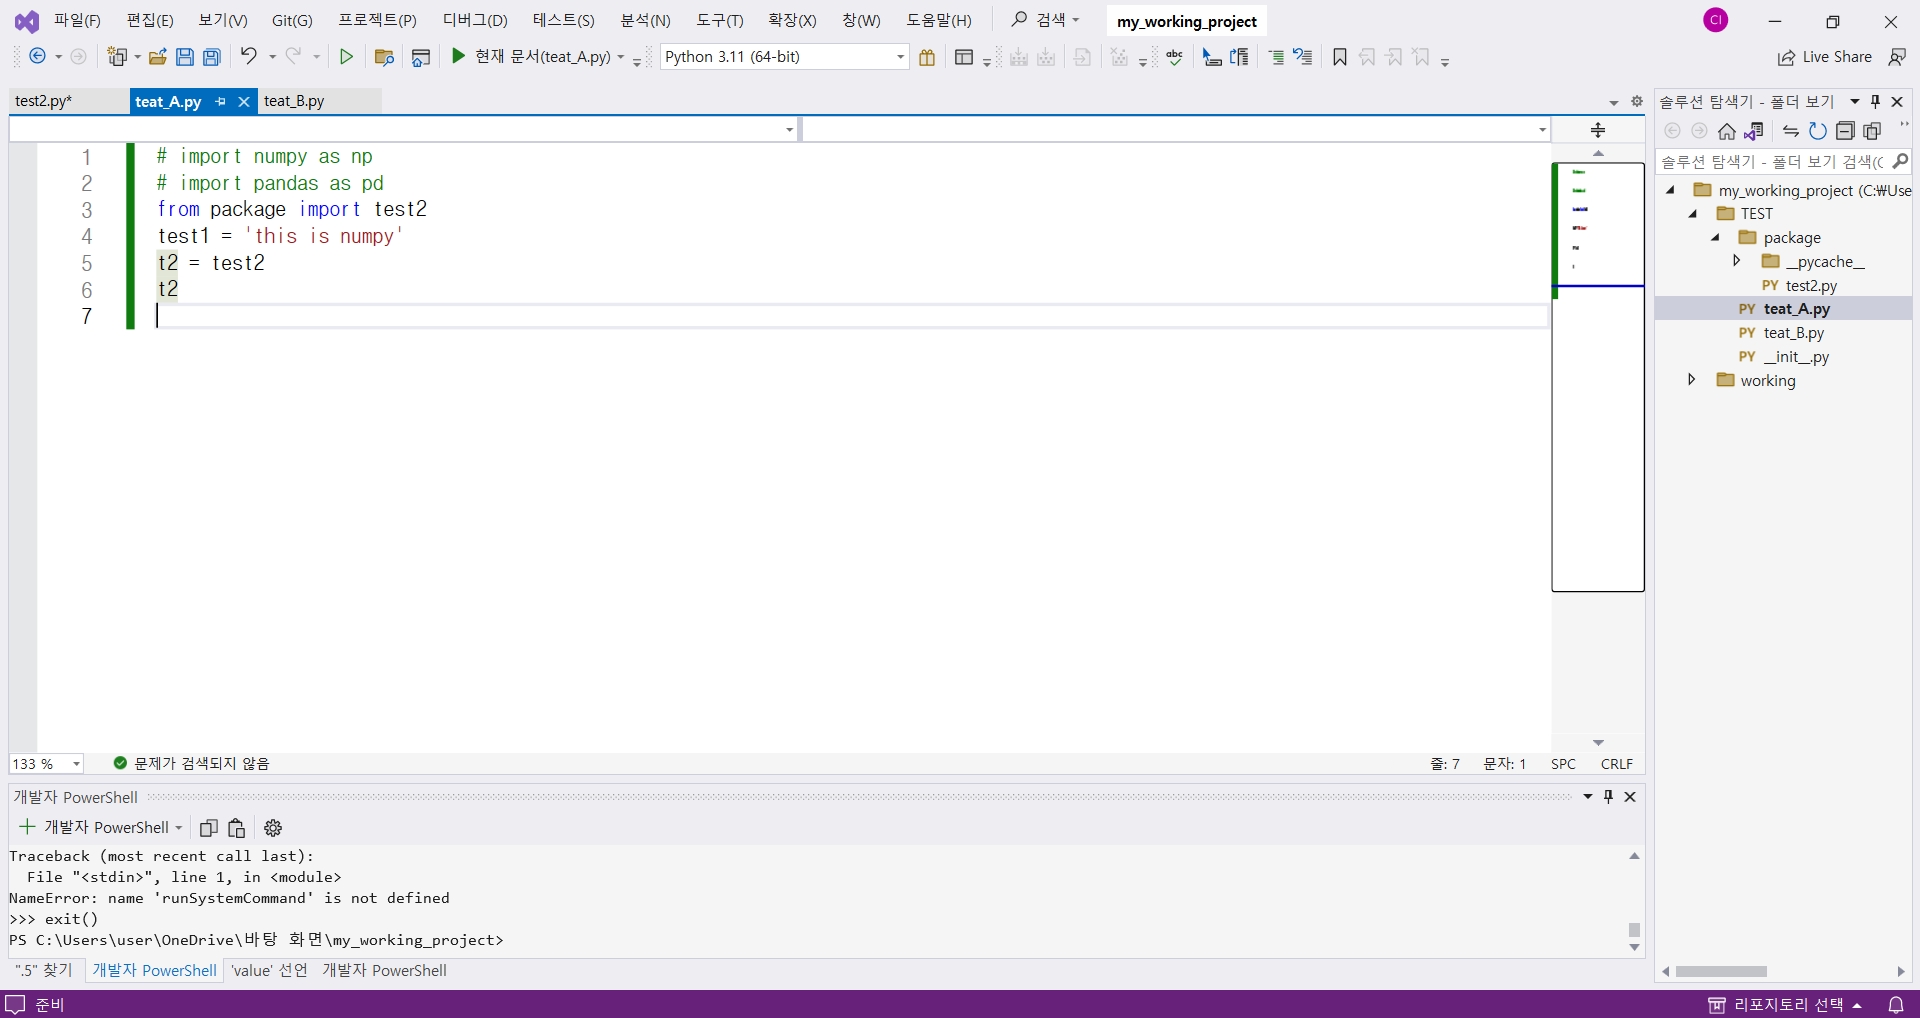Refresh the Solution Explorer

pos(1818,131)
